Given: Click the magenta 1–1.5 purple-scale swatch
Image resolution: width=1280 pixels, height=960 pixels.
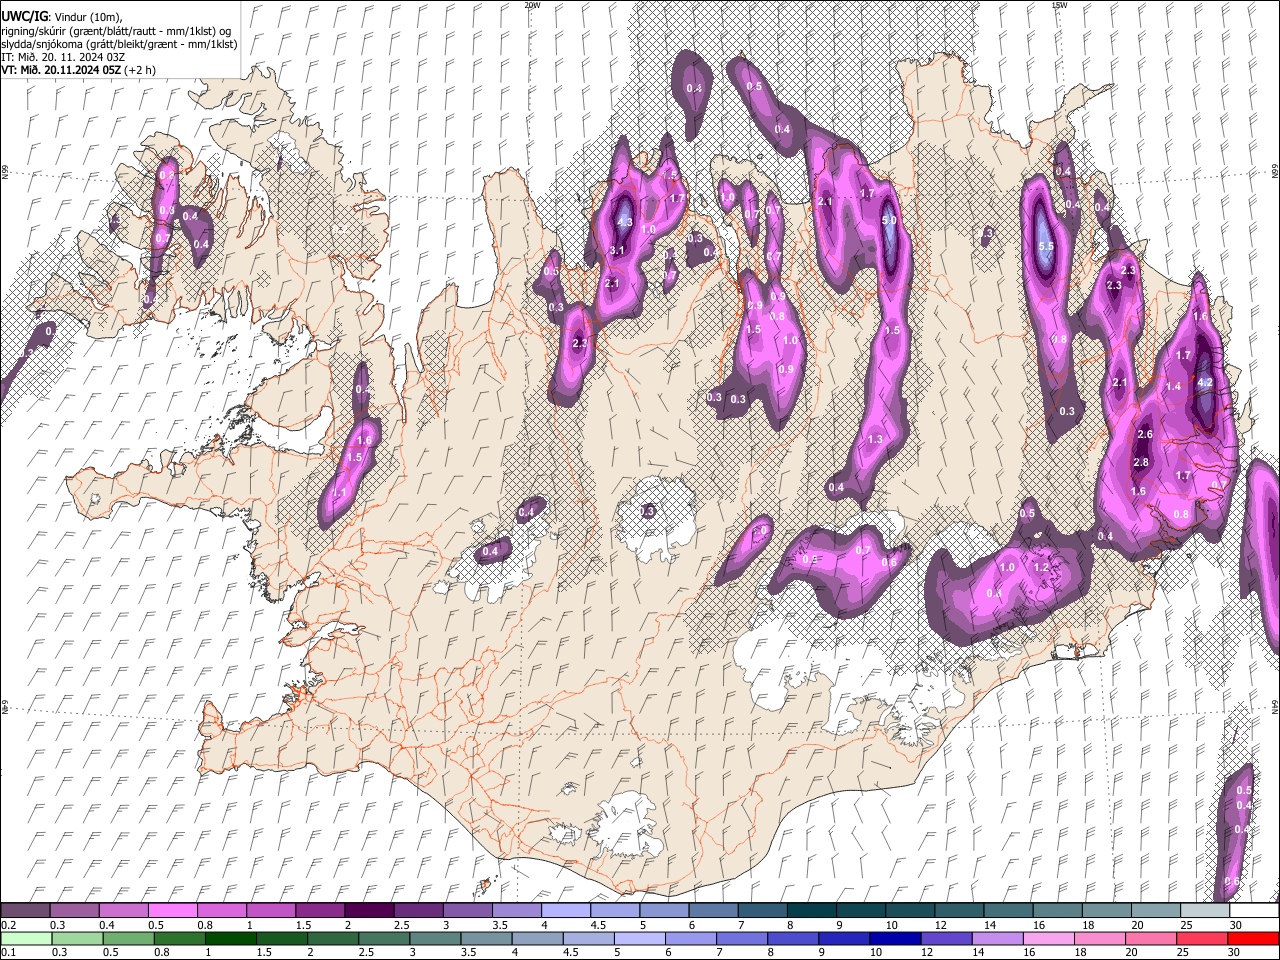Looking at the screenshot, I should tap(271, 911).
